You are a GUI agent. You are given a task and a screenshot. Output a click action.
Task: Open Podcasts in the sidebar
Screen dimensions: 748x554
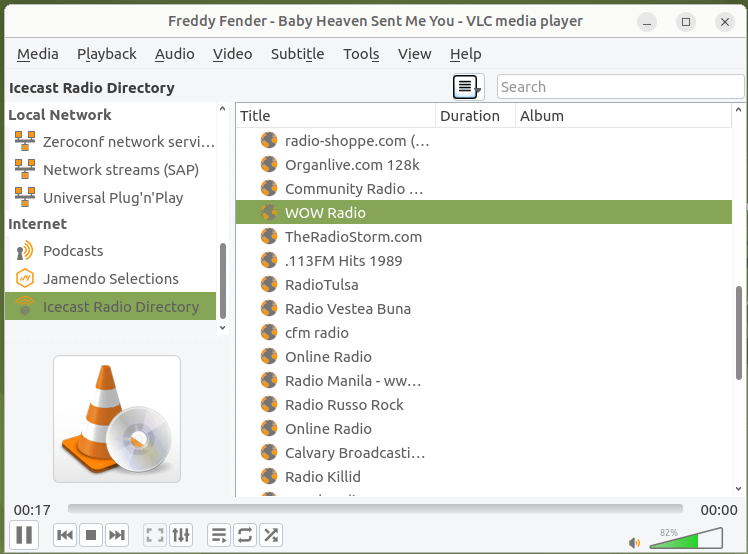point(113,251)
